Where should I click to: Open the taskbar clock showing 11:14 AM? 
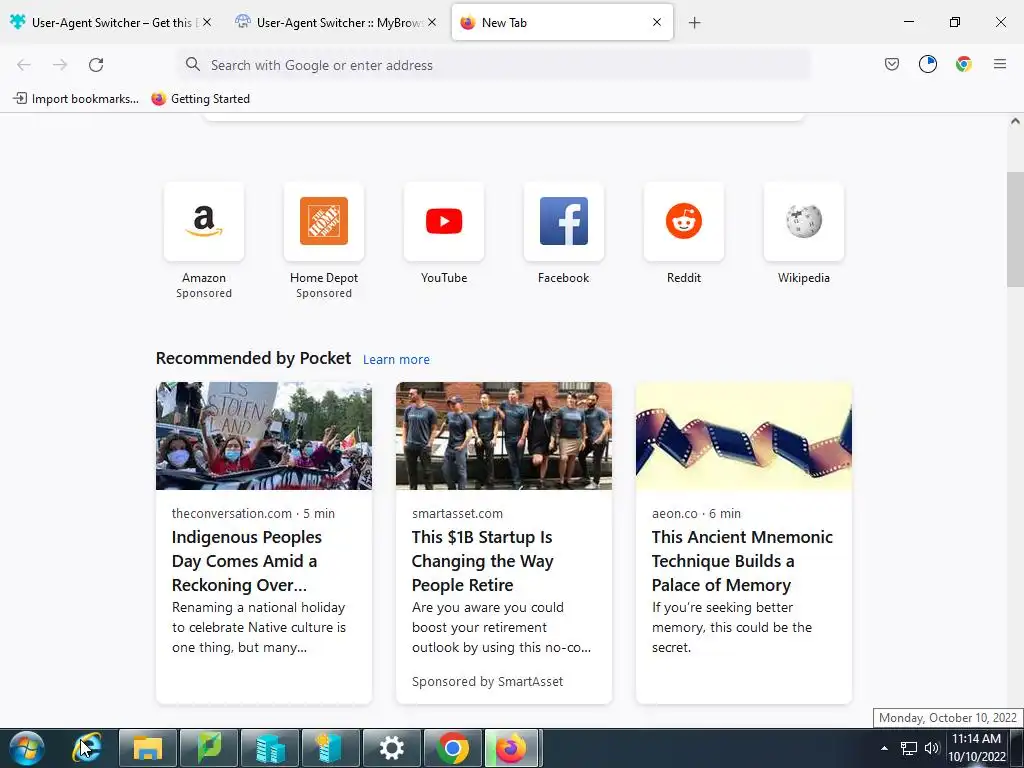point(977,748)
